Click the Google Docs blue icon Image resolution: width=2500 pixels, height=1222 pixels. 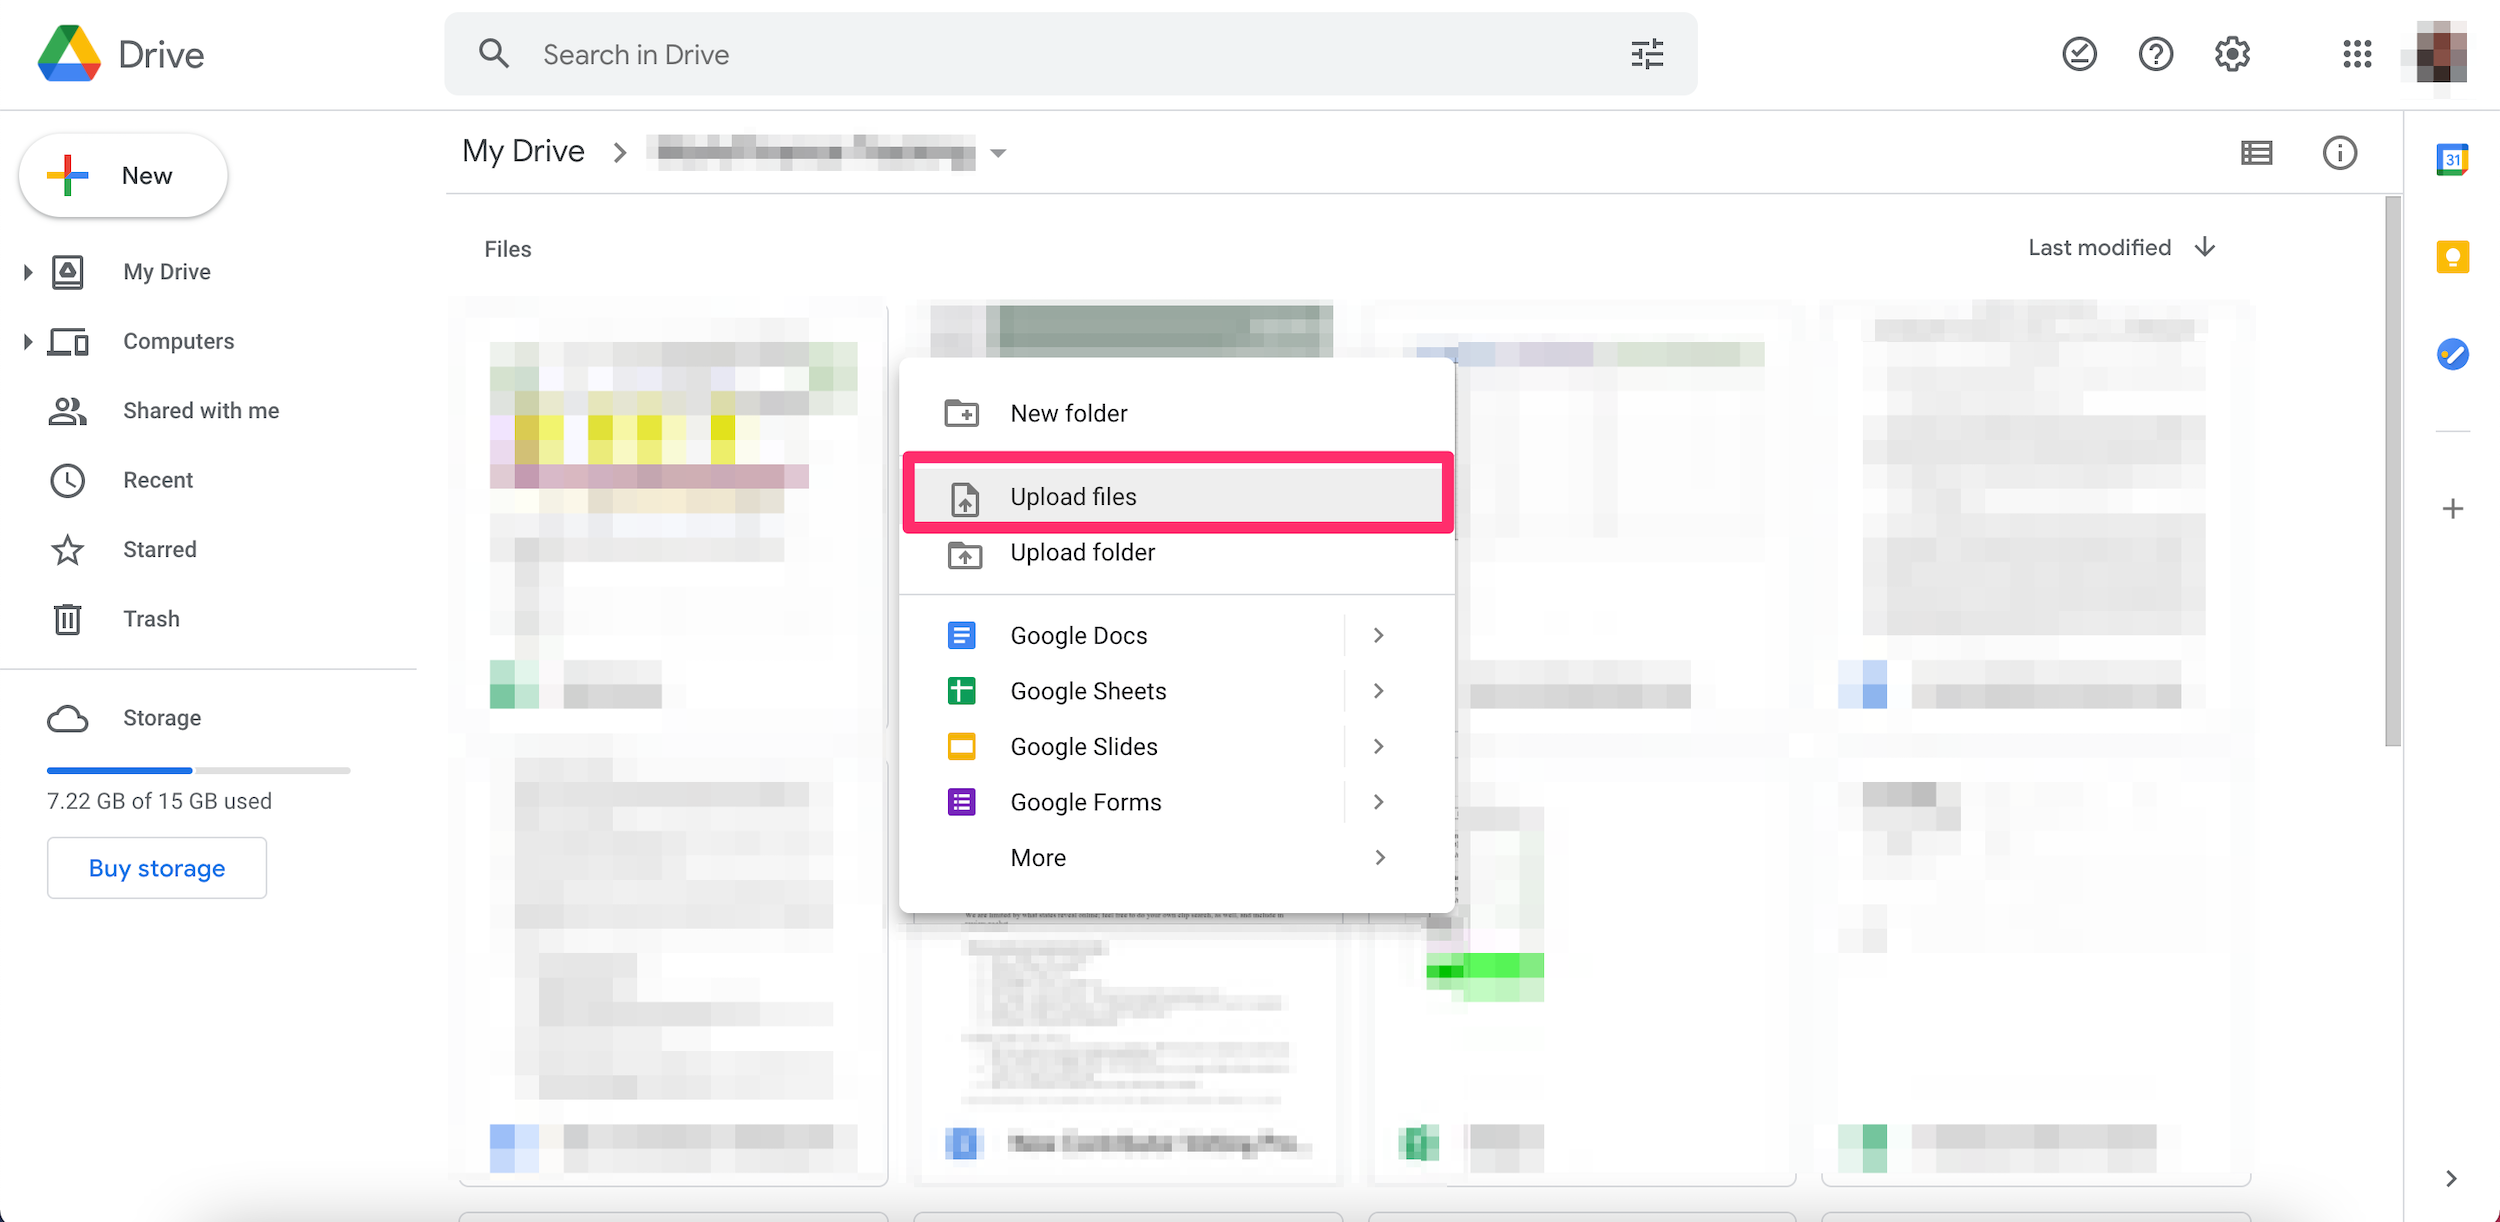click(961, 635)
